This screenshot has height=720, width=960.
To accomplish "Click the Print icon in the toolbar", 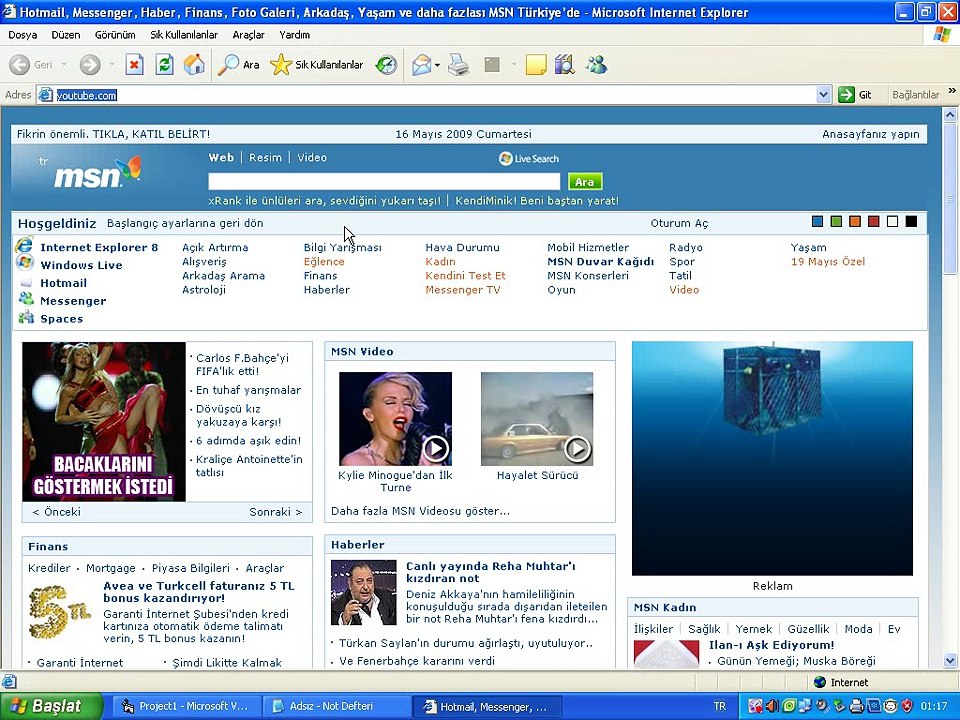I will pos(458,64).
